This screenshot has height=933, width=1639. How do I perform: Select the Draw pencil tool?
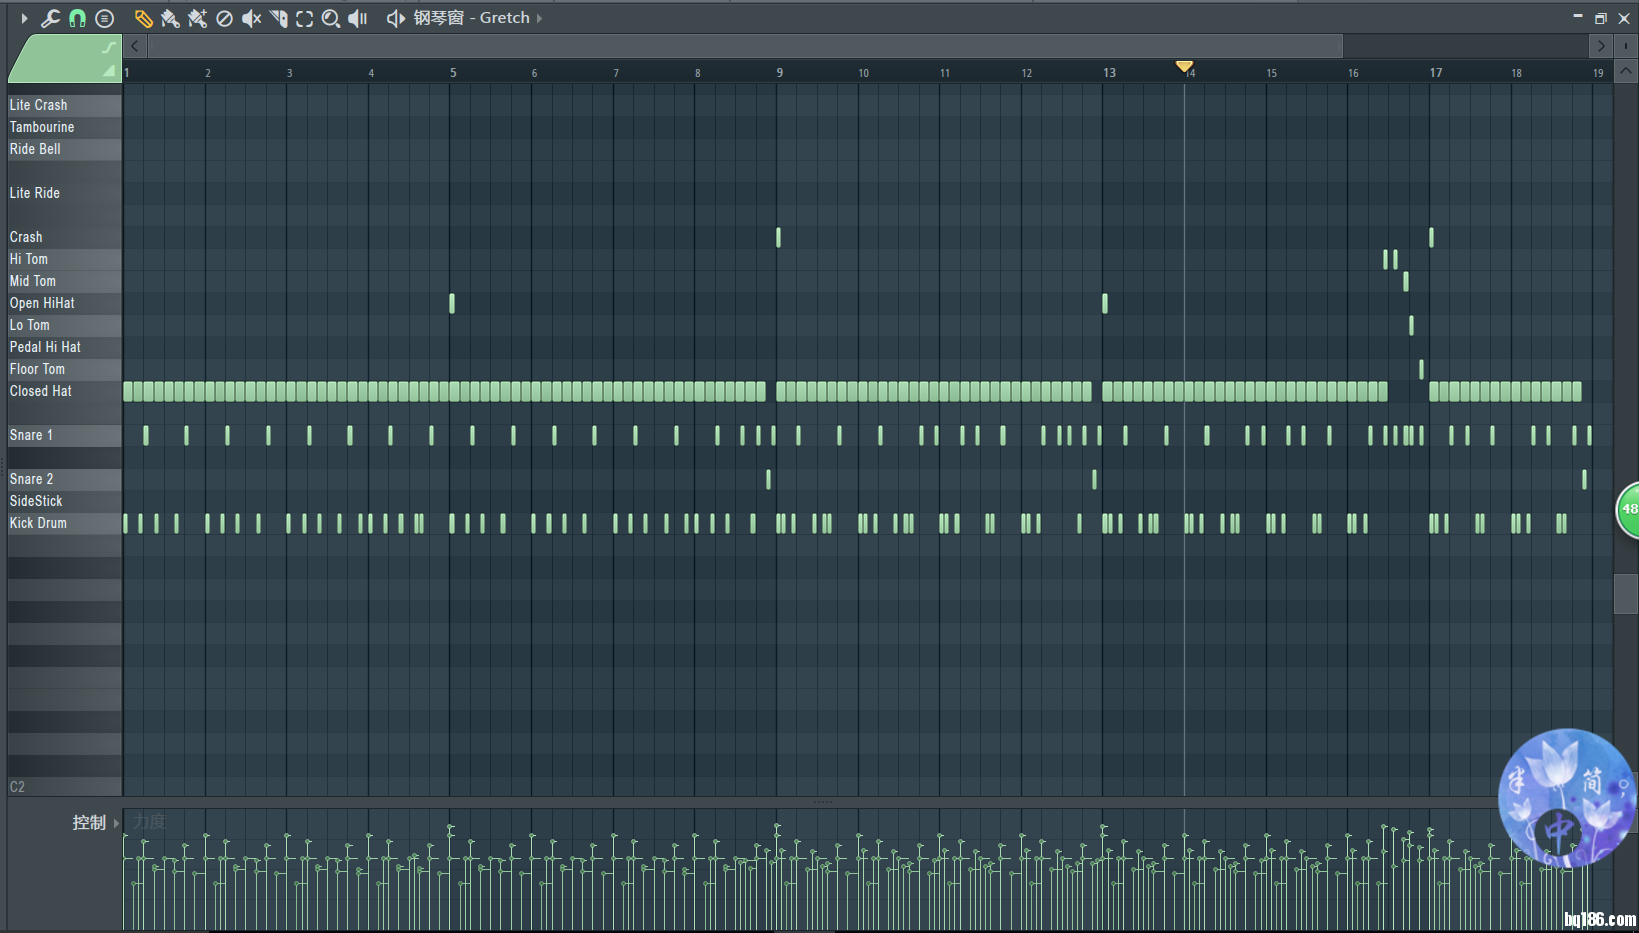[x=143, y=18]
